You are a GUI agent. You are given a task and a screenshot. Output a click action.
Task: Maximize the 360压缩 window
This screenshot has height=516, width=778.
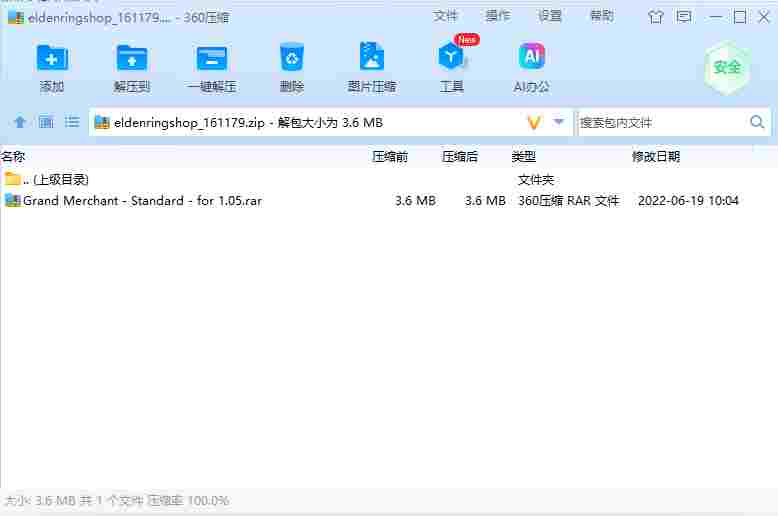[740, 17]
